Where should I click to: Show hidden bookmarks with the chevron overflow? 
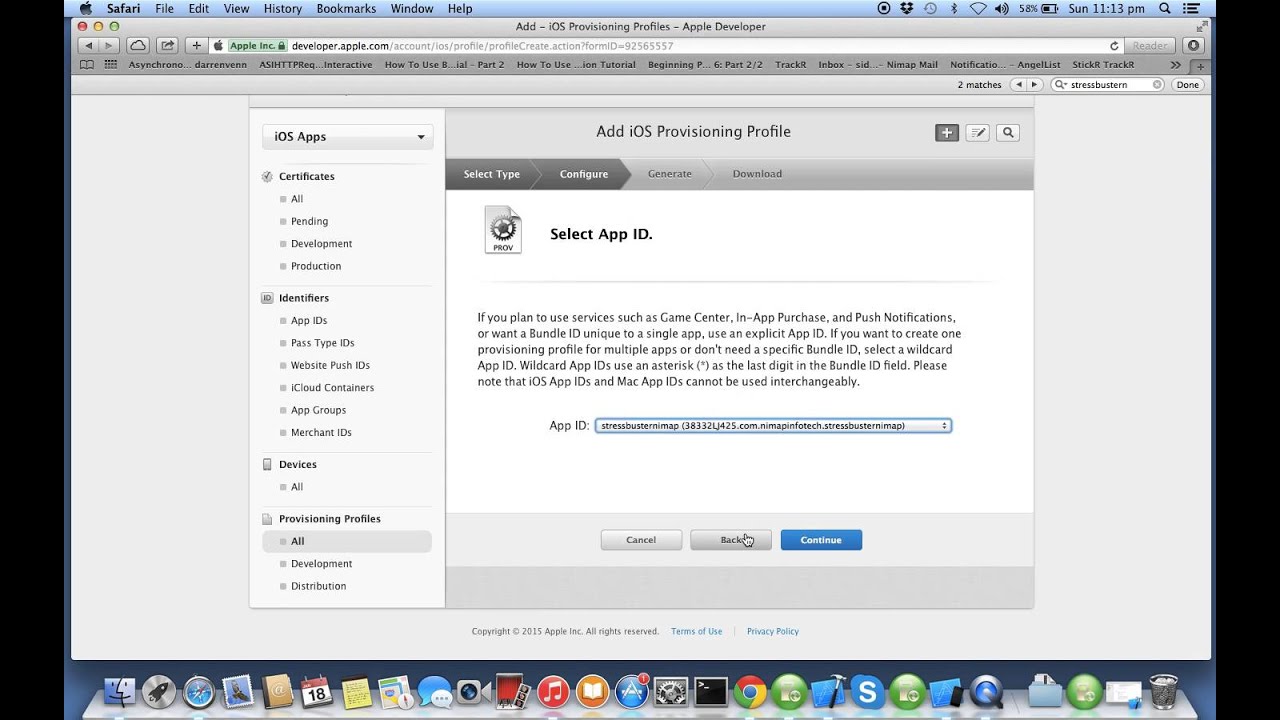1175,65
